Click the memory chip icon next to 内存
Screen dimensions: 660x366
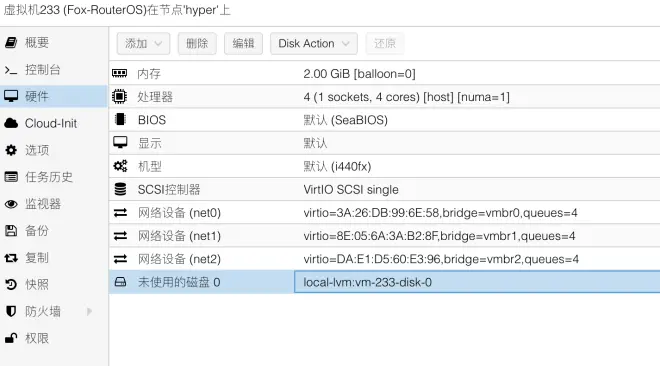pos(120,74)
